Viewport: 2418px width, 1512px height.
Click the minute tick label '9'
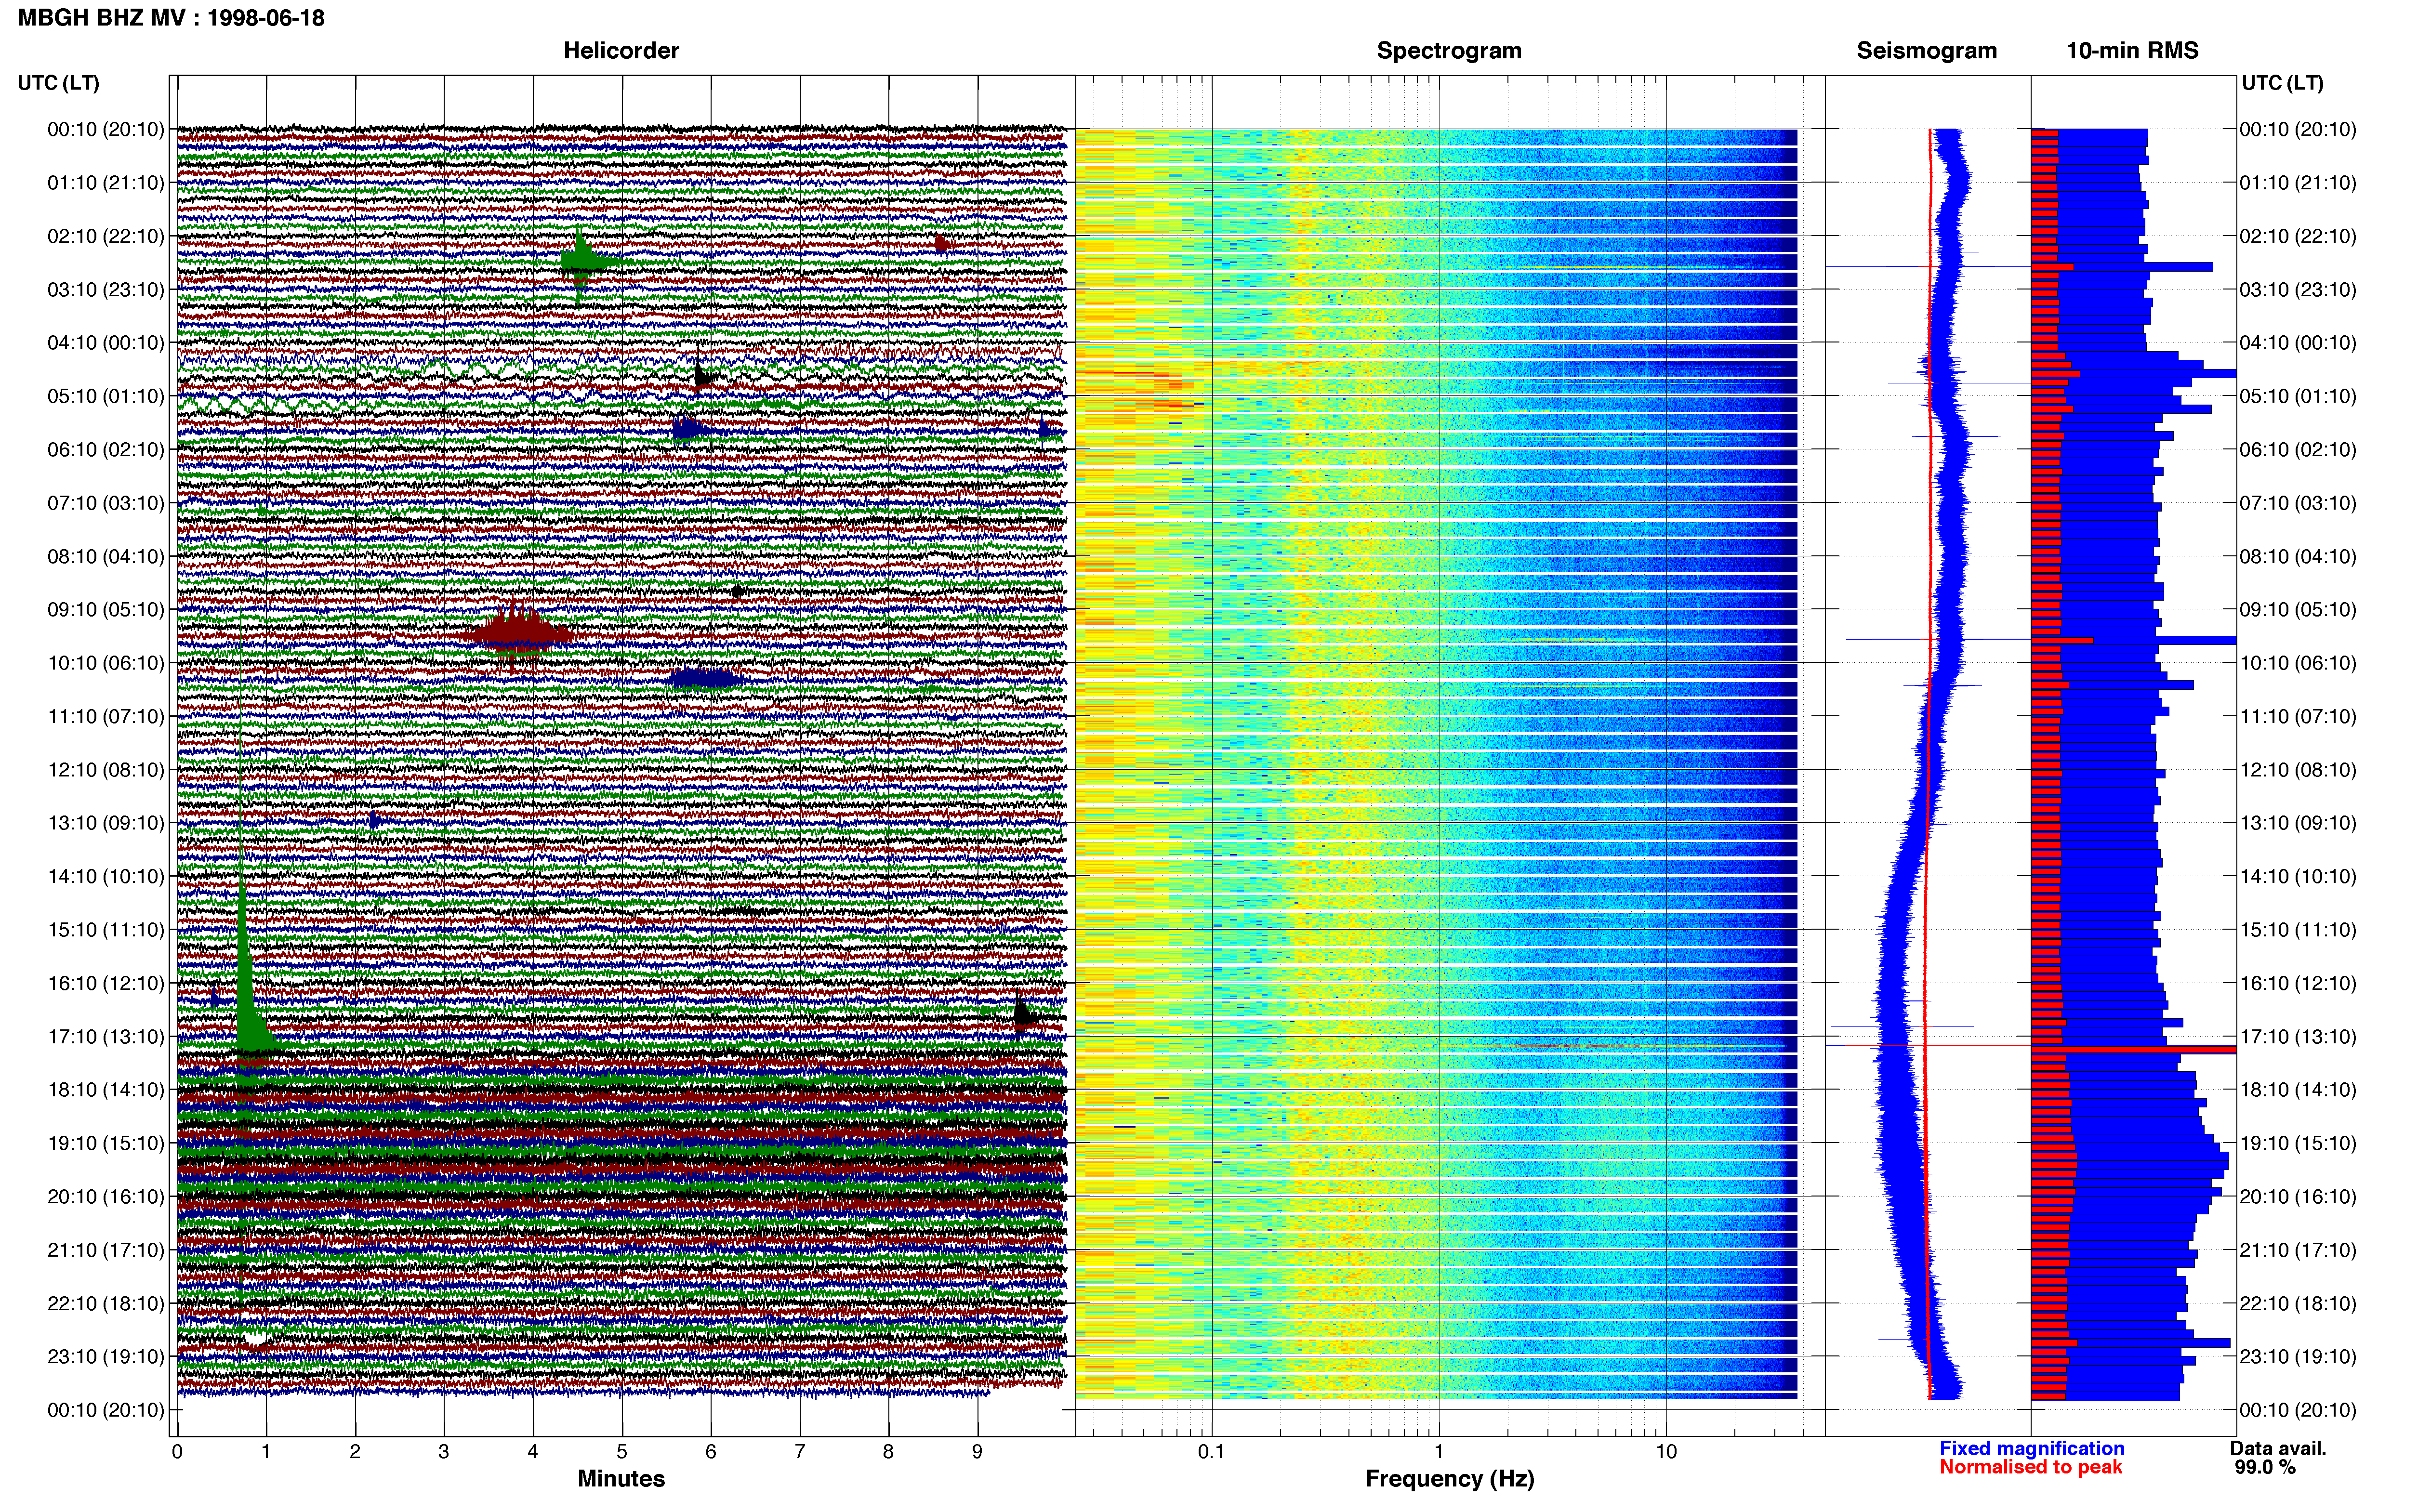pos(977,1452)
